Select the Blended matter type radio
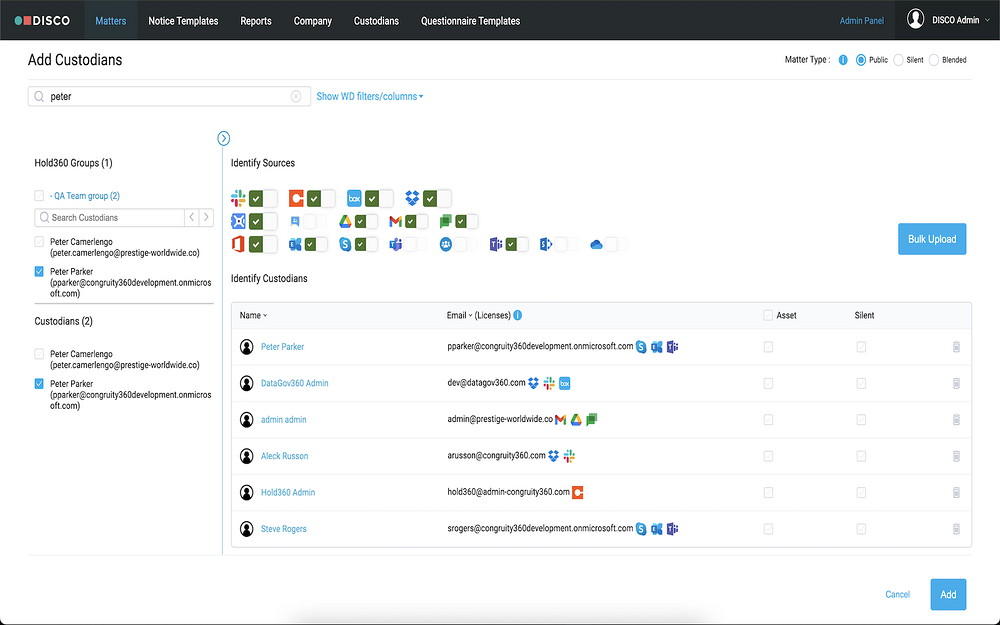 [x=934, y=60]
